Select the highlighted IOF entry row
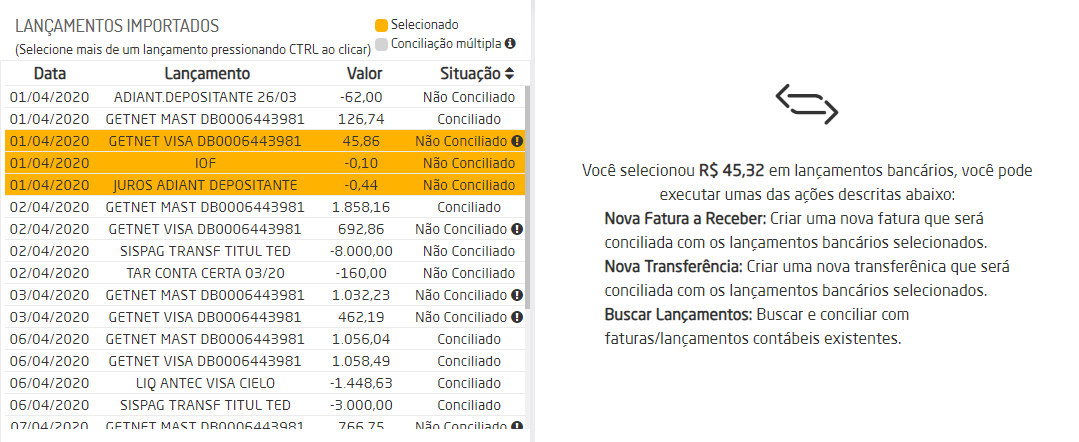 (206, 163)
